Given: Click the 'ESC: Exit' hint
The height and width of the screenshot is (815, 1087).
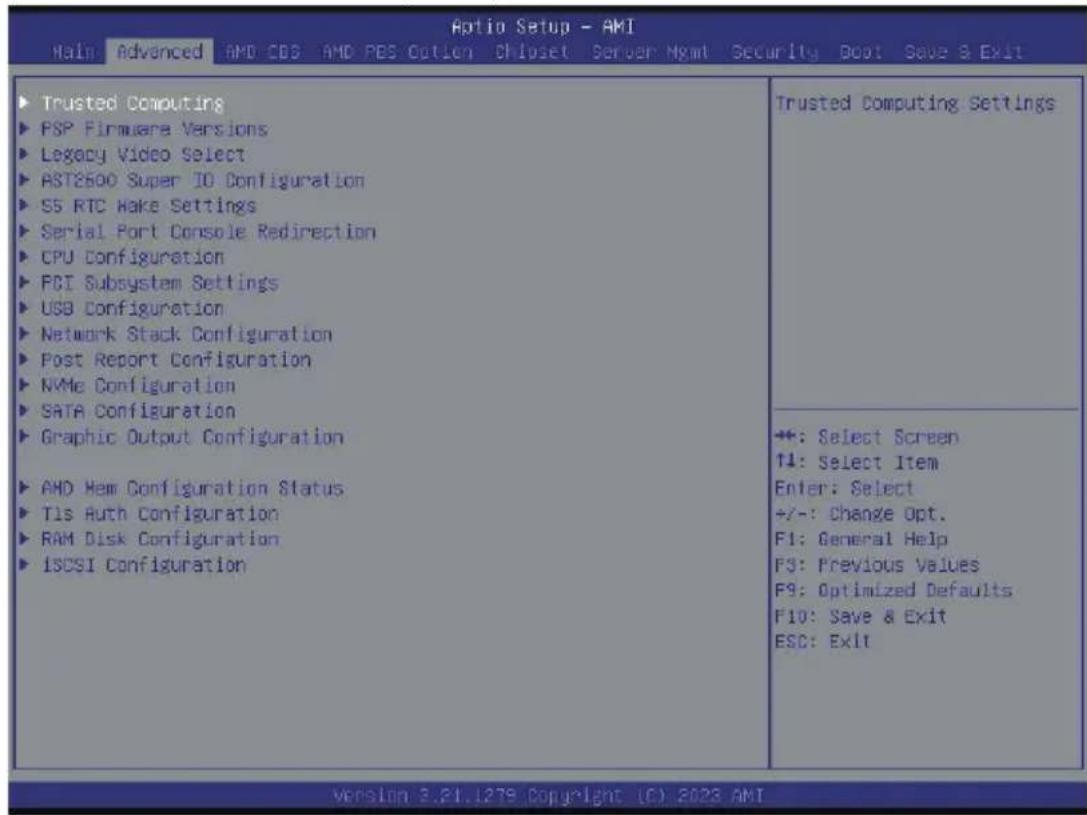Looking at the screenshot, I should [x=822, y=642].
